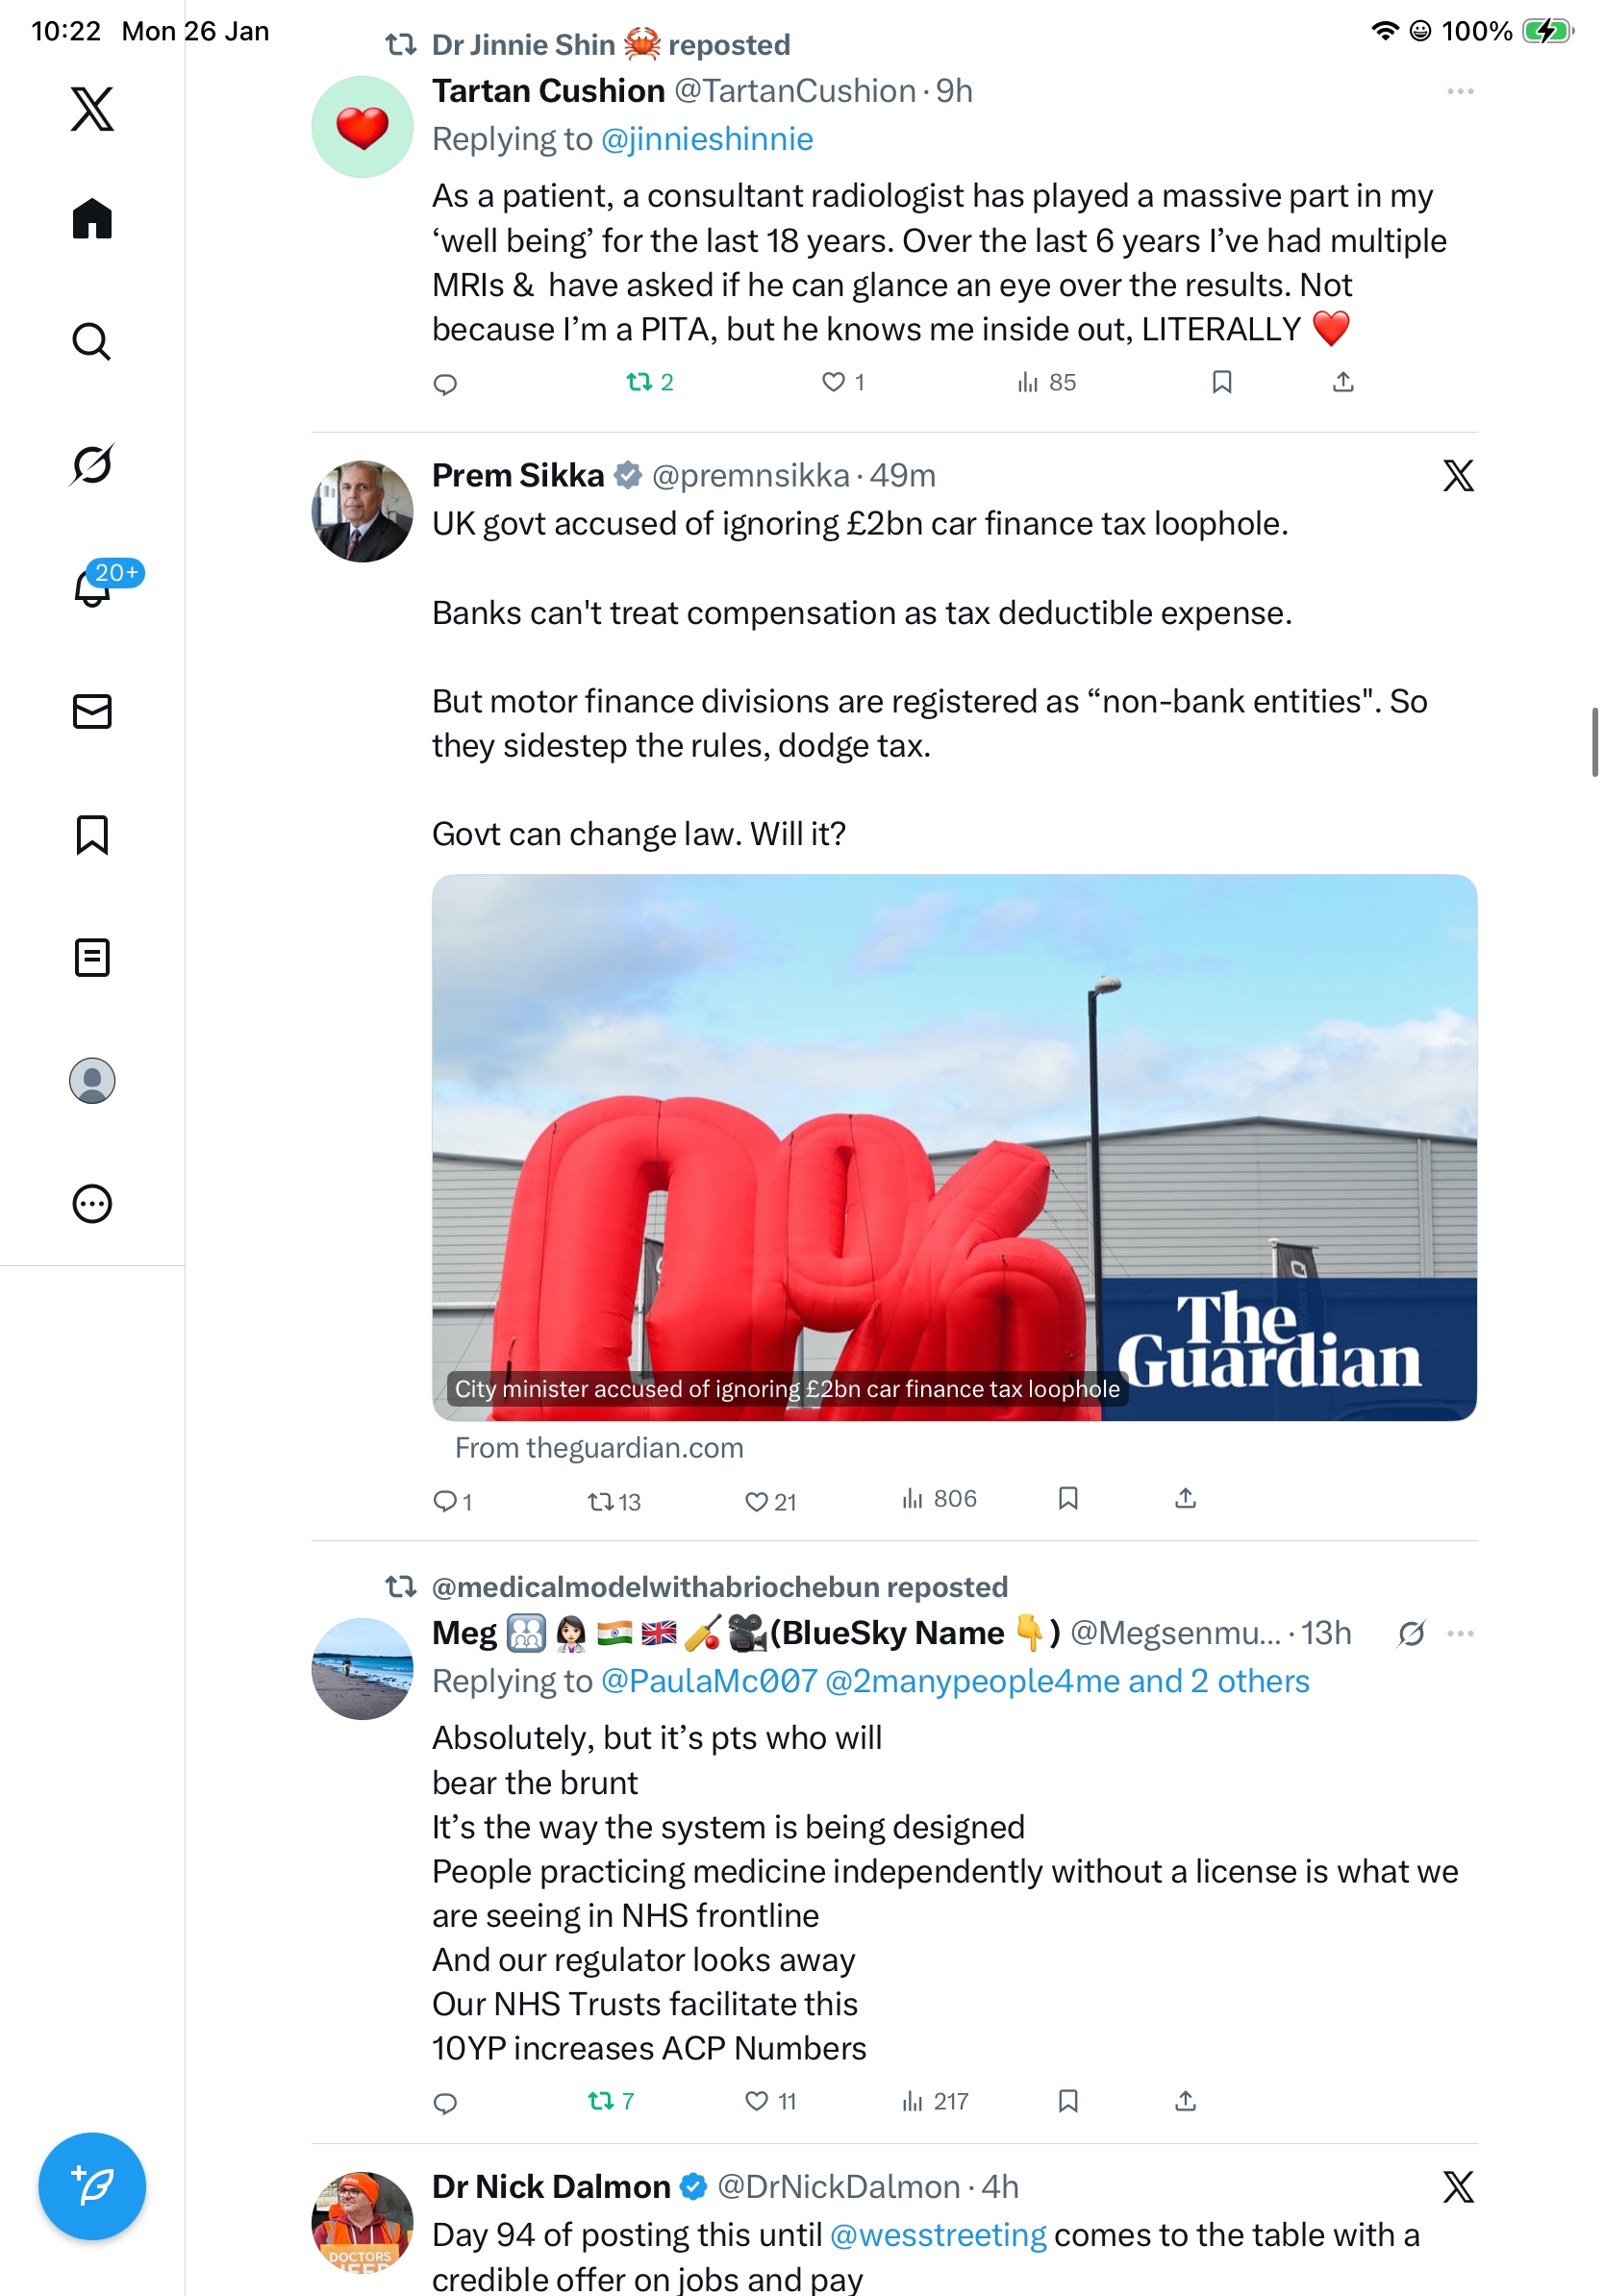This screenshot has height=2296, width=1604.
Task: Open the @jinnieshinnie profile link
Action: tap(706, 139)
